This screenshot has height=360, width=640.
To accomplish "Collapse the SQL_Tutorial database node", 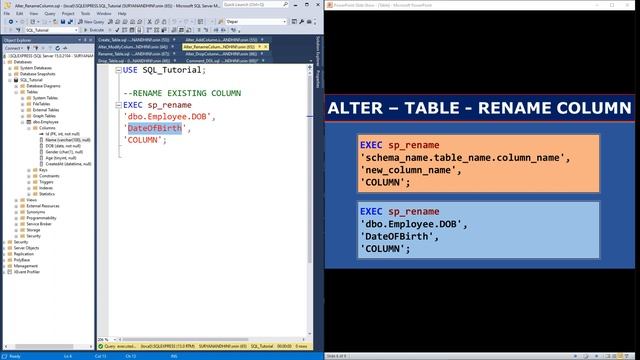I will coord(10,80).
